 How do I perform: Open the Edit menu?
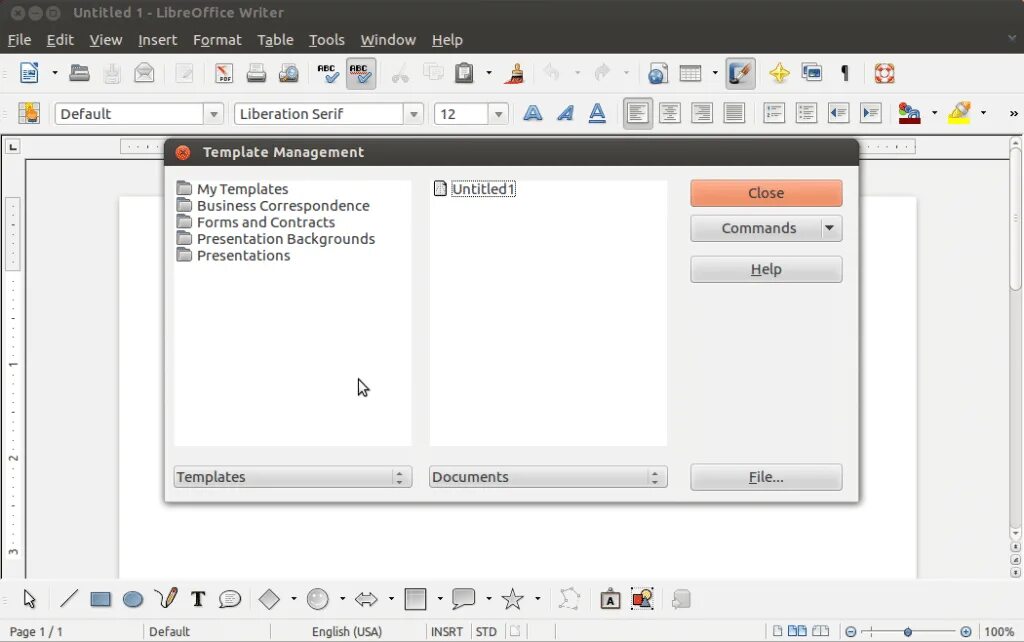[60, 40]
